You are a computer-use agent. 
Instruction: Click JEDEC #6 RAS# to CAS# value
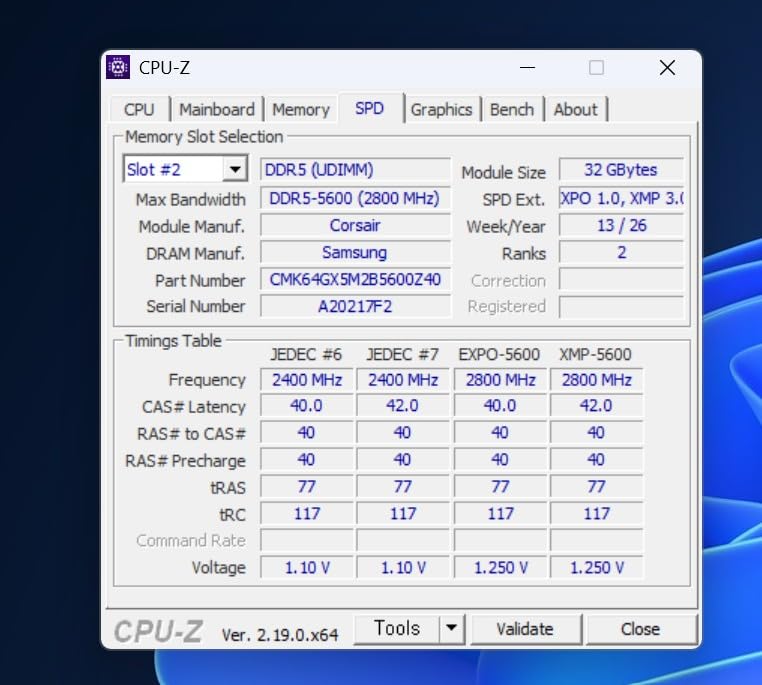[x=307, y=432]
